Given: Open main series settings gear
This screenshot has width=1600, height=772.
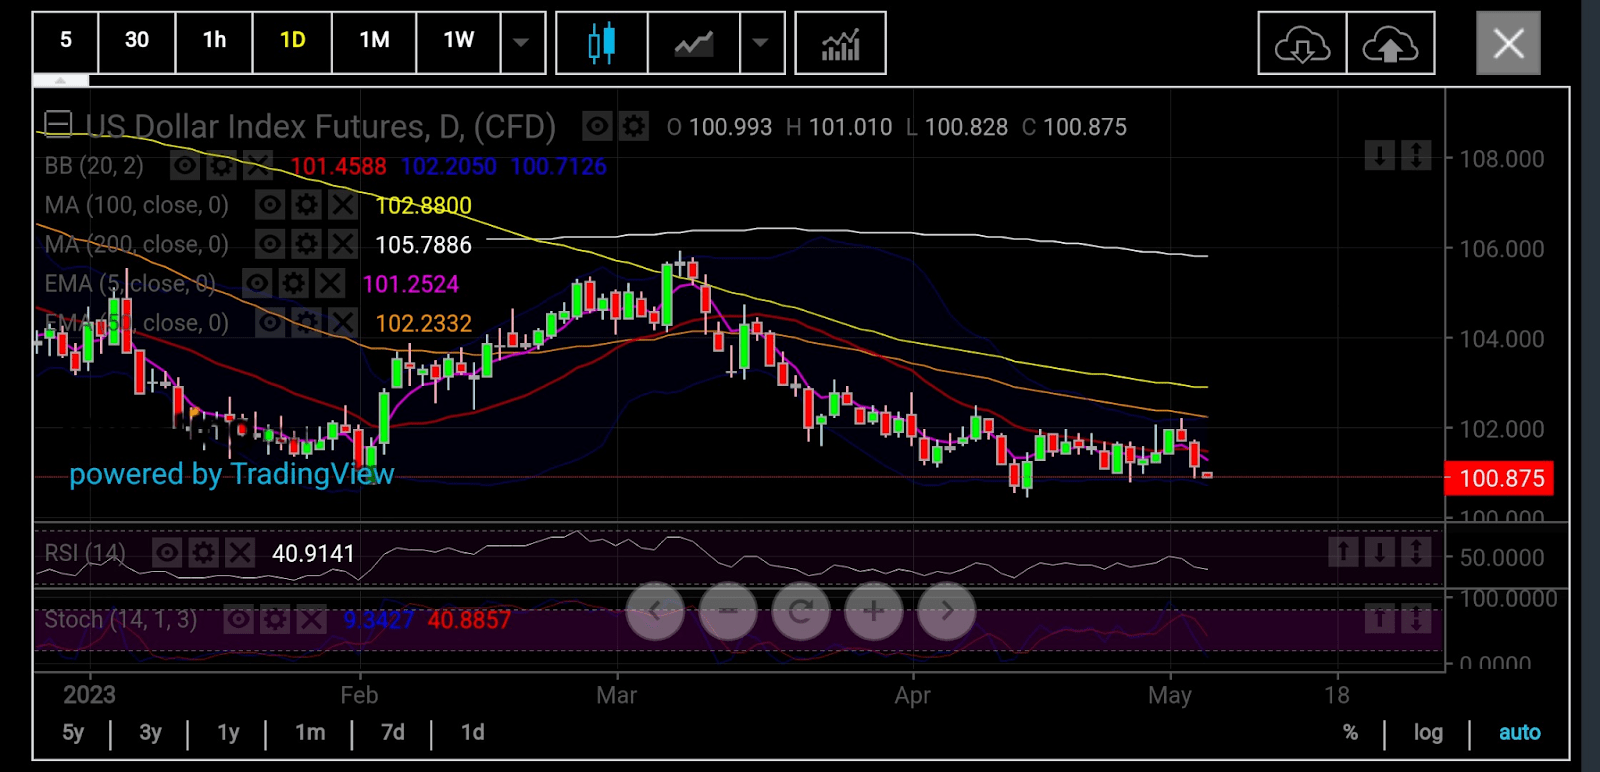Looking at the screenshot, I should click(634, 126).
